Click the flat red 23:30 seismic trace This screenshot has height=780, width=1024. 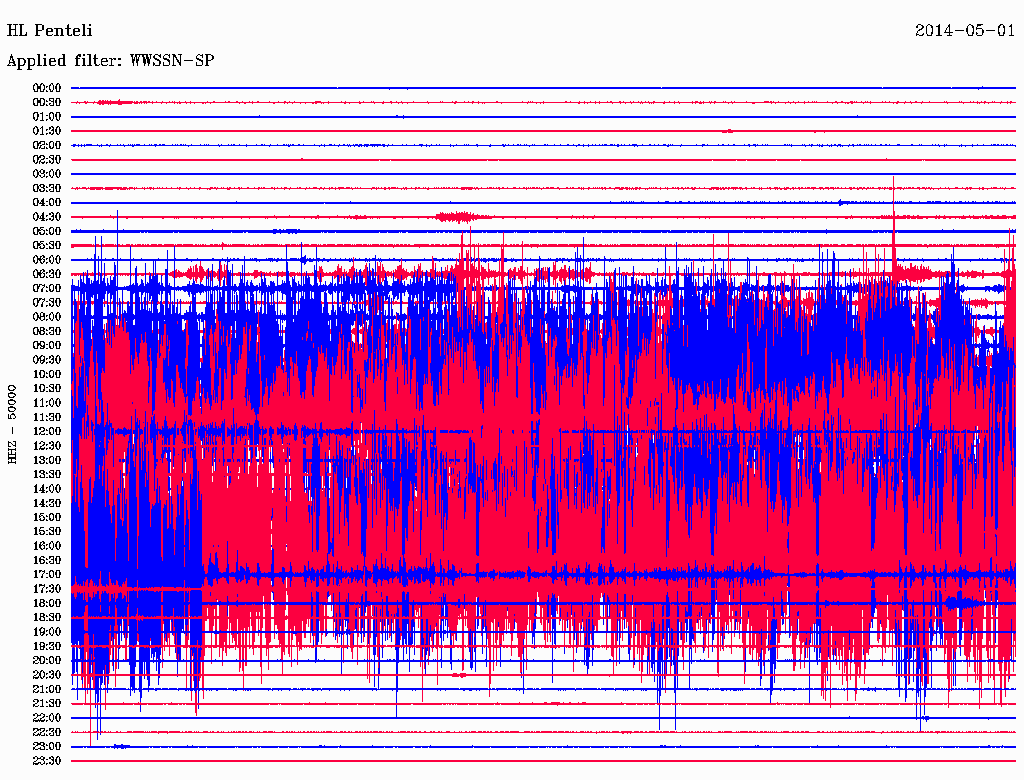[x=543, y=760]
